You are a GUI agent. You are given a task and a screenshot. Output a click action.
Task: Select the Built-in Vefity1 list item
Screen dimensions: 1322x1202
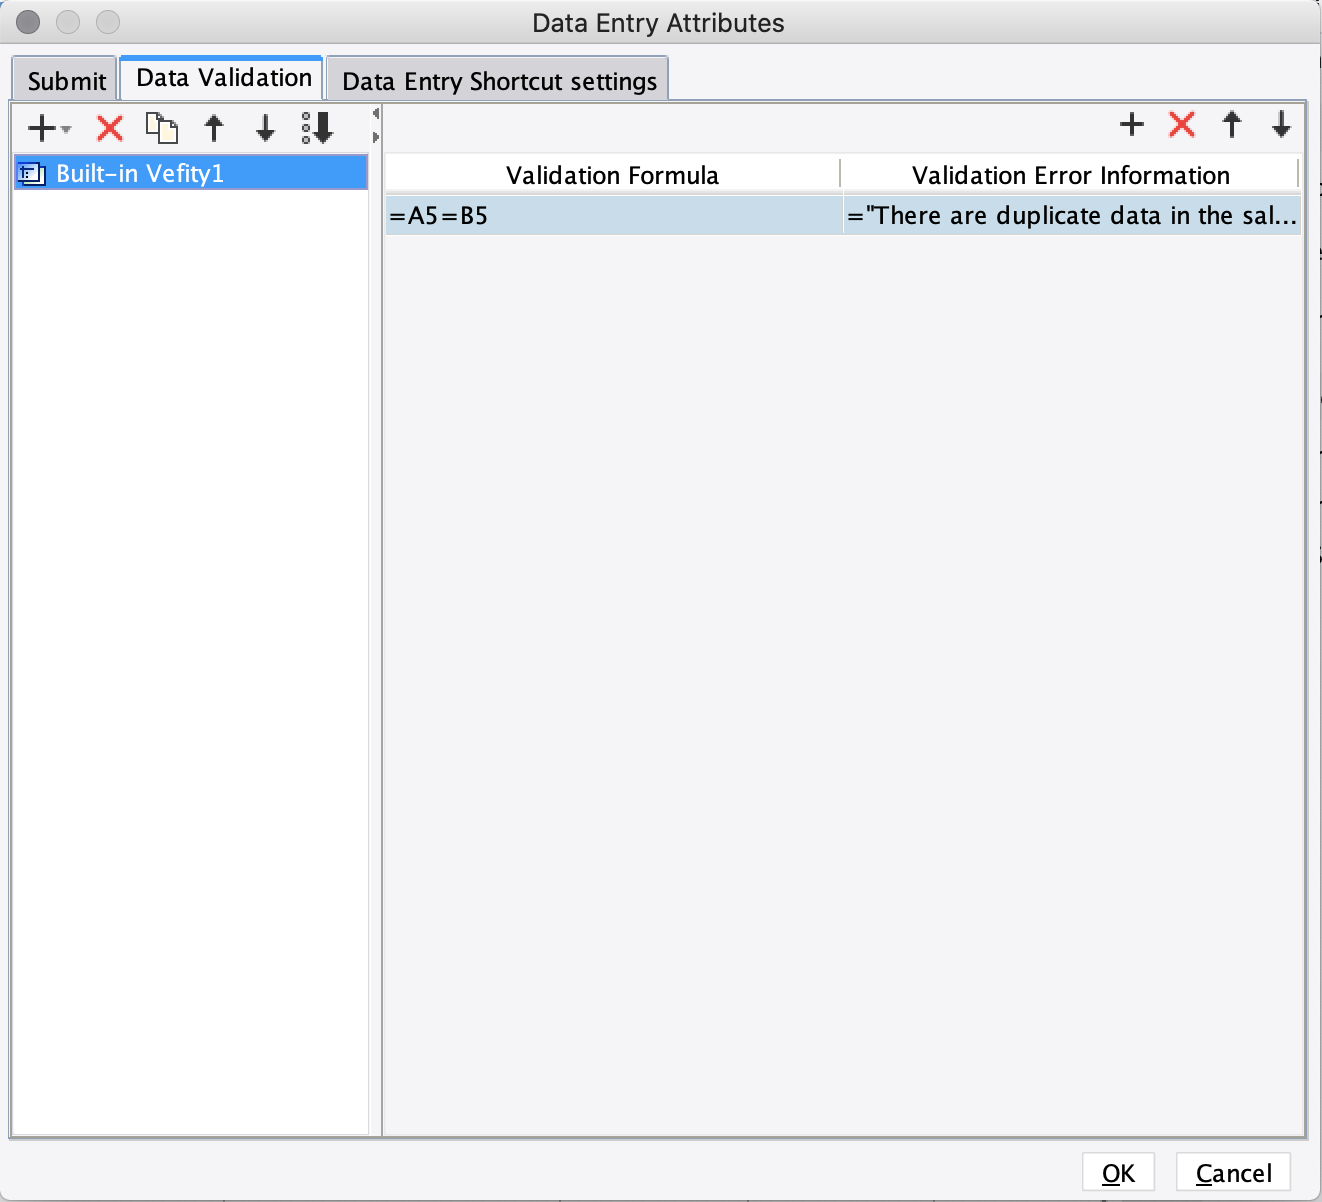click(x=140, y=172)
